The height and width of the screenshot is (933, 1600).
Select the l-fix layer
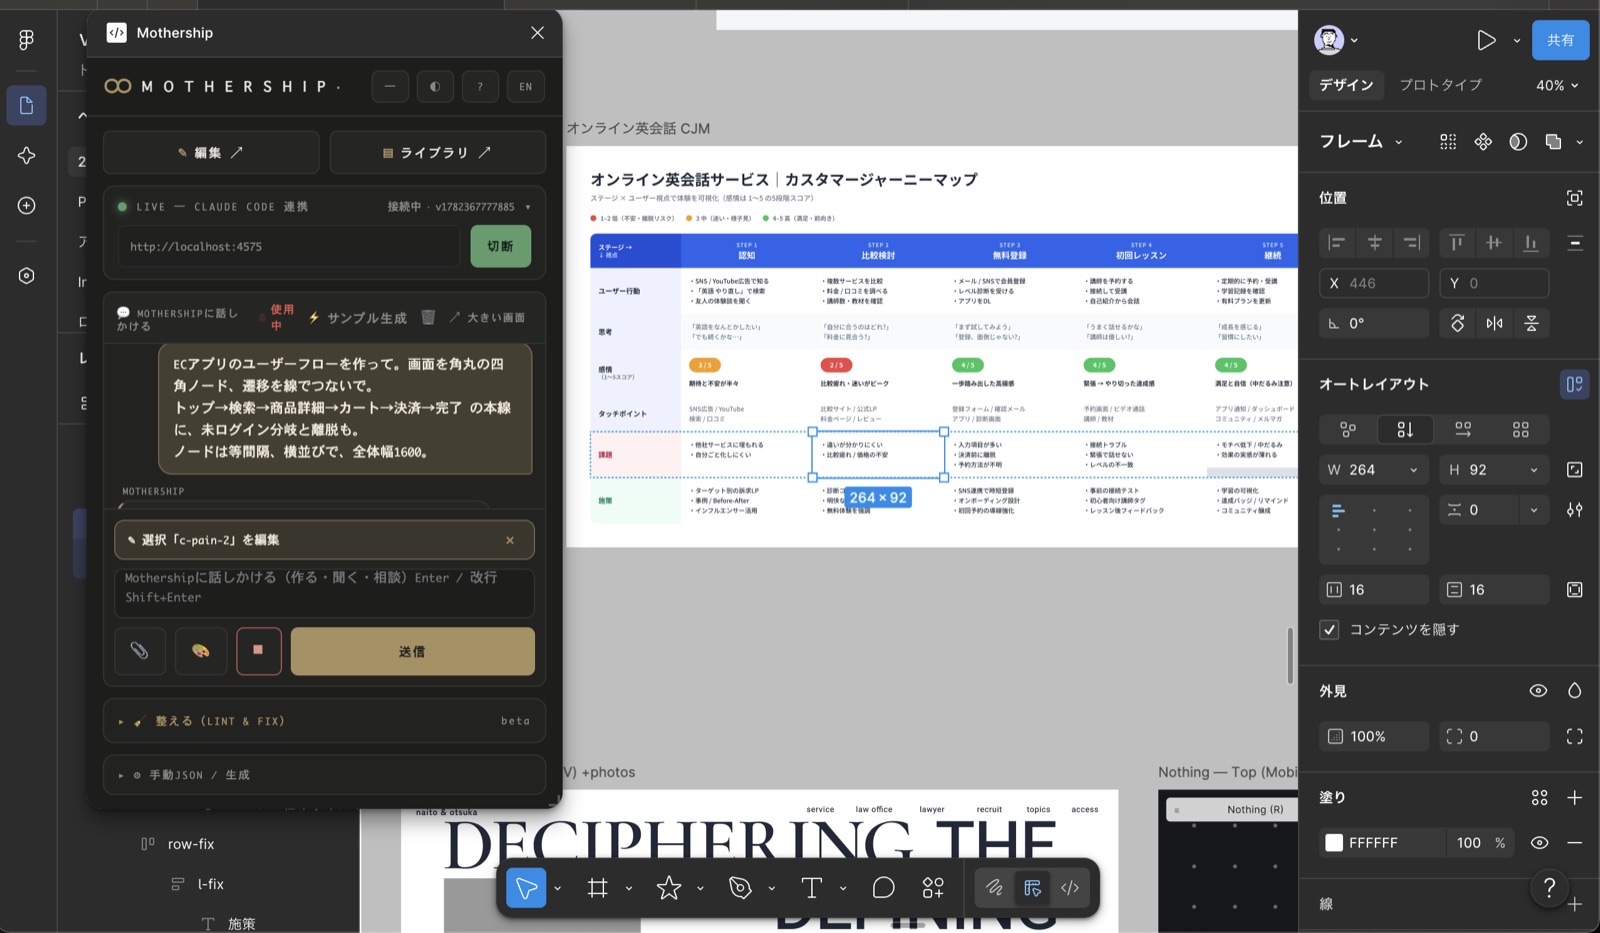[210, 884]
